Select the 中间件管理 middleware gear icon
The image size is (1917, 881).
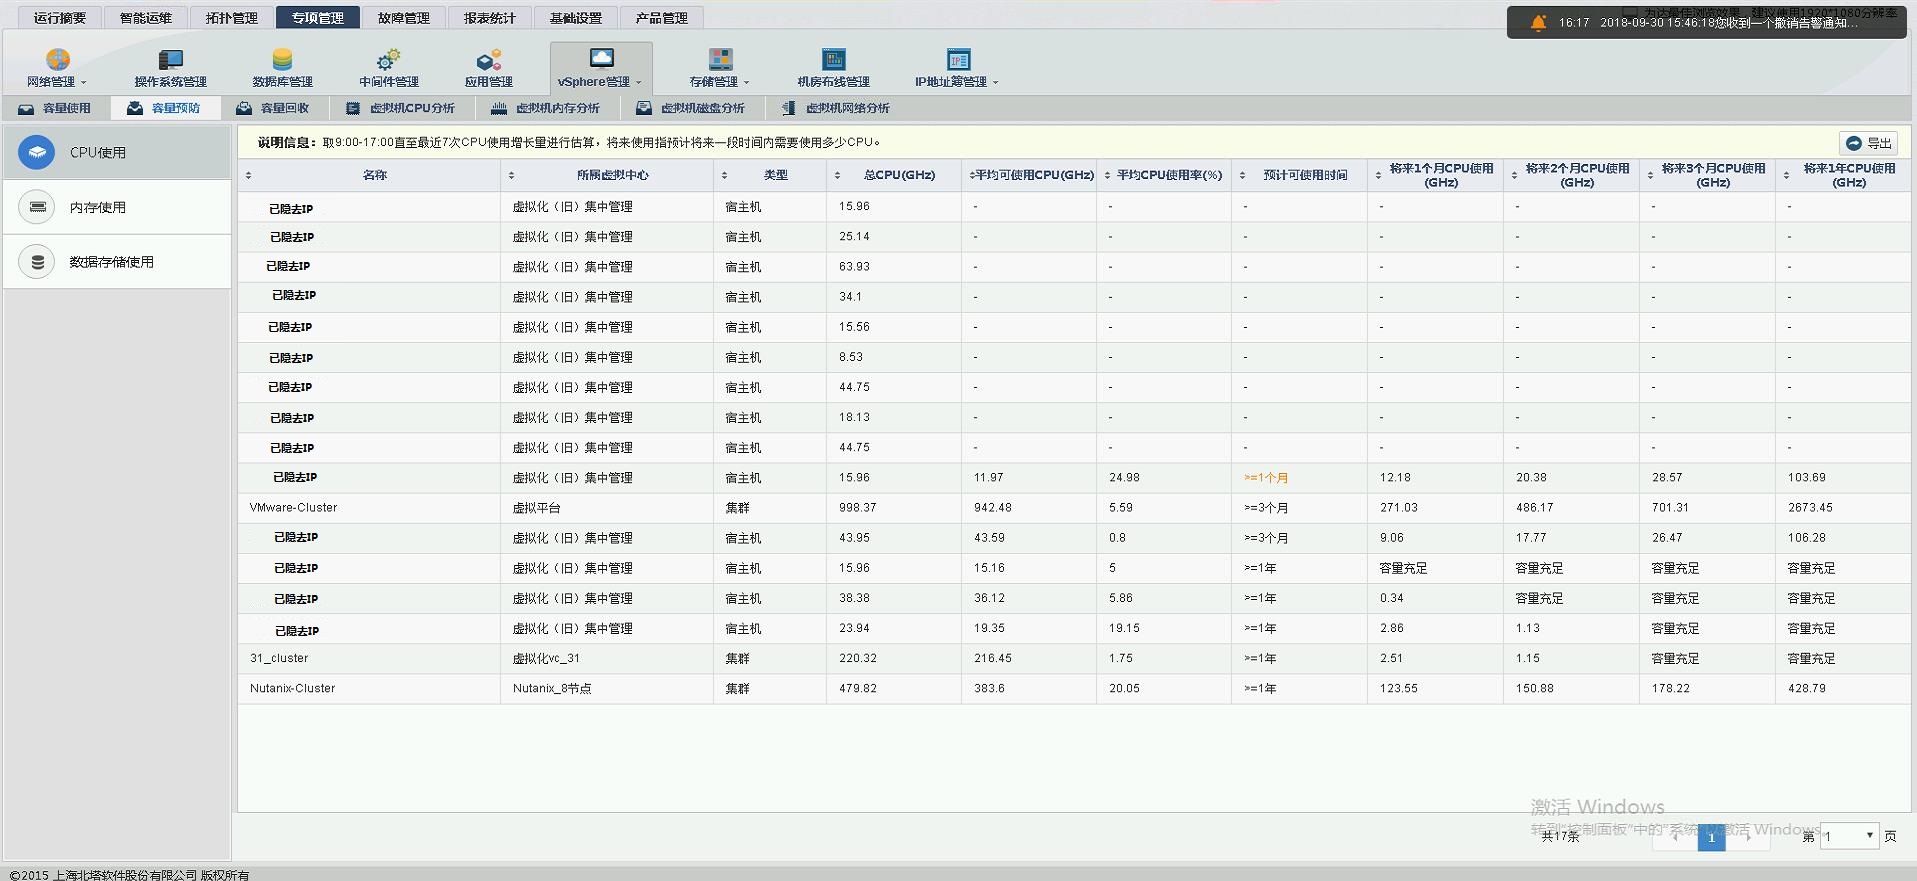388,61
